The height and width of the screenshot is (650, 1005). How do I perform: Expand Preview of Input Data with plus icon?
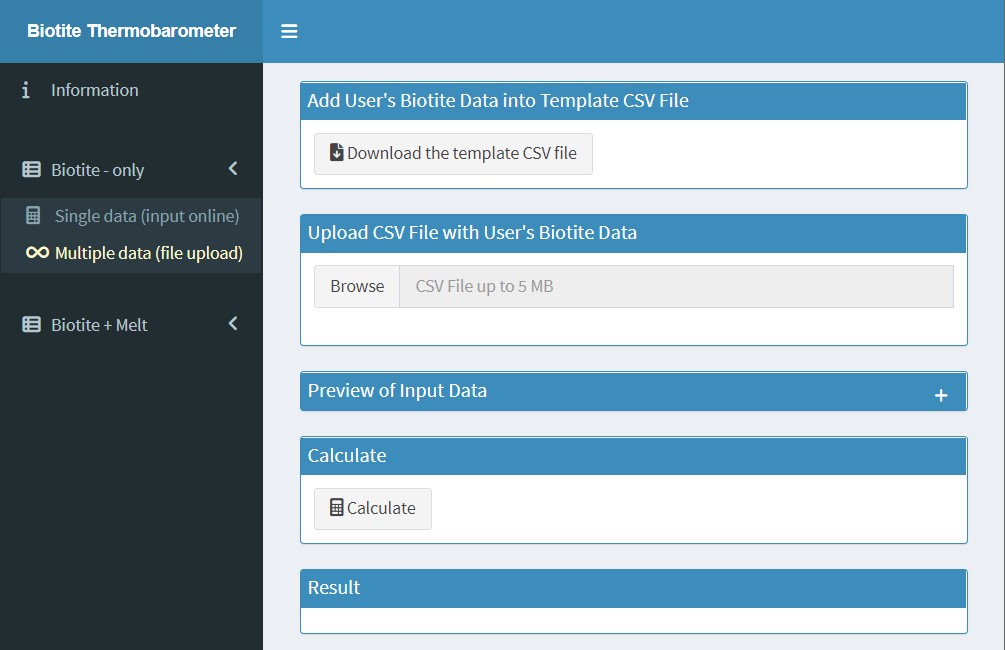940,395
